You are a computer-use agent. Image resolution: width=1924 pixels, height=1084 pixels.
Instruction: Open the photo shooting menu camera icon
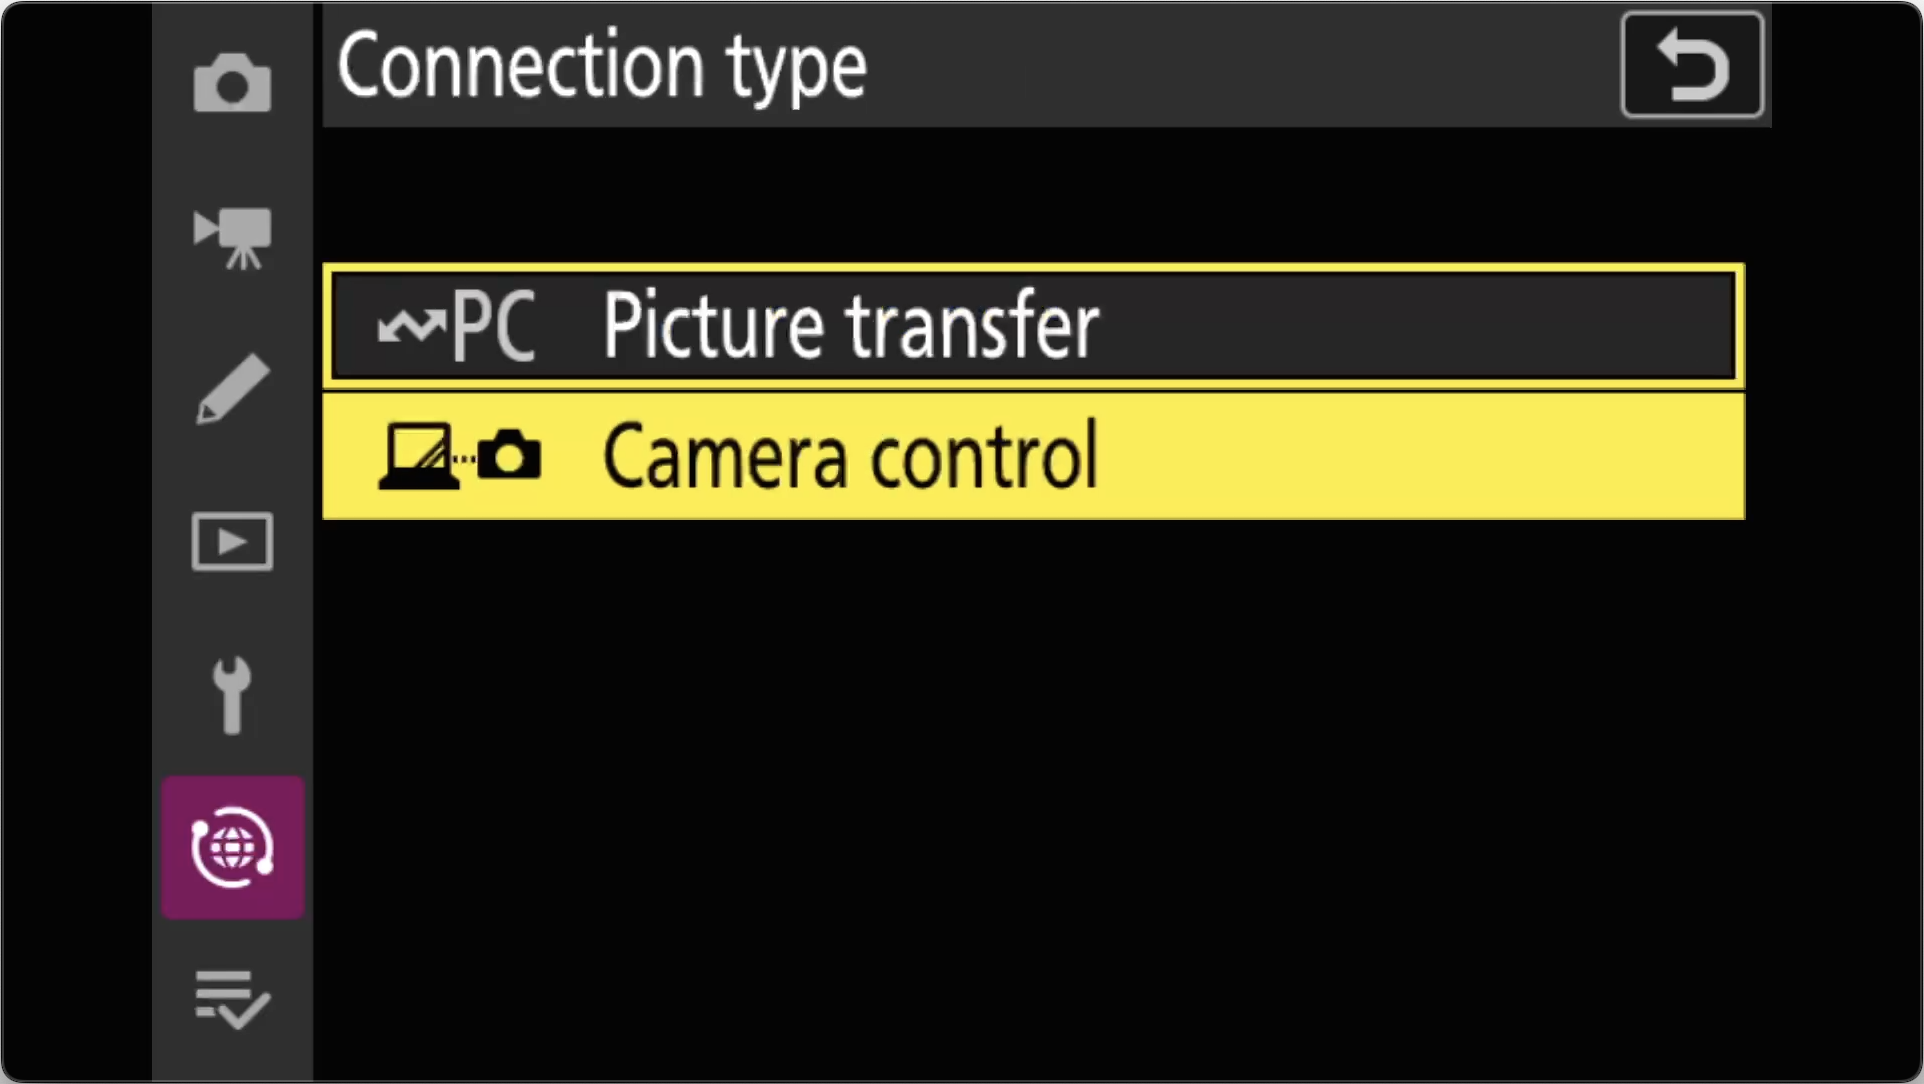pyautogui.click(x=232, y=83)
